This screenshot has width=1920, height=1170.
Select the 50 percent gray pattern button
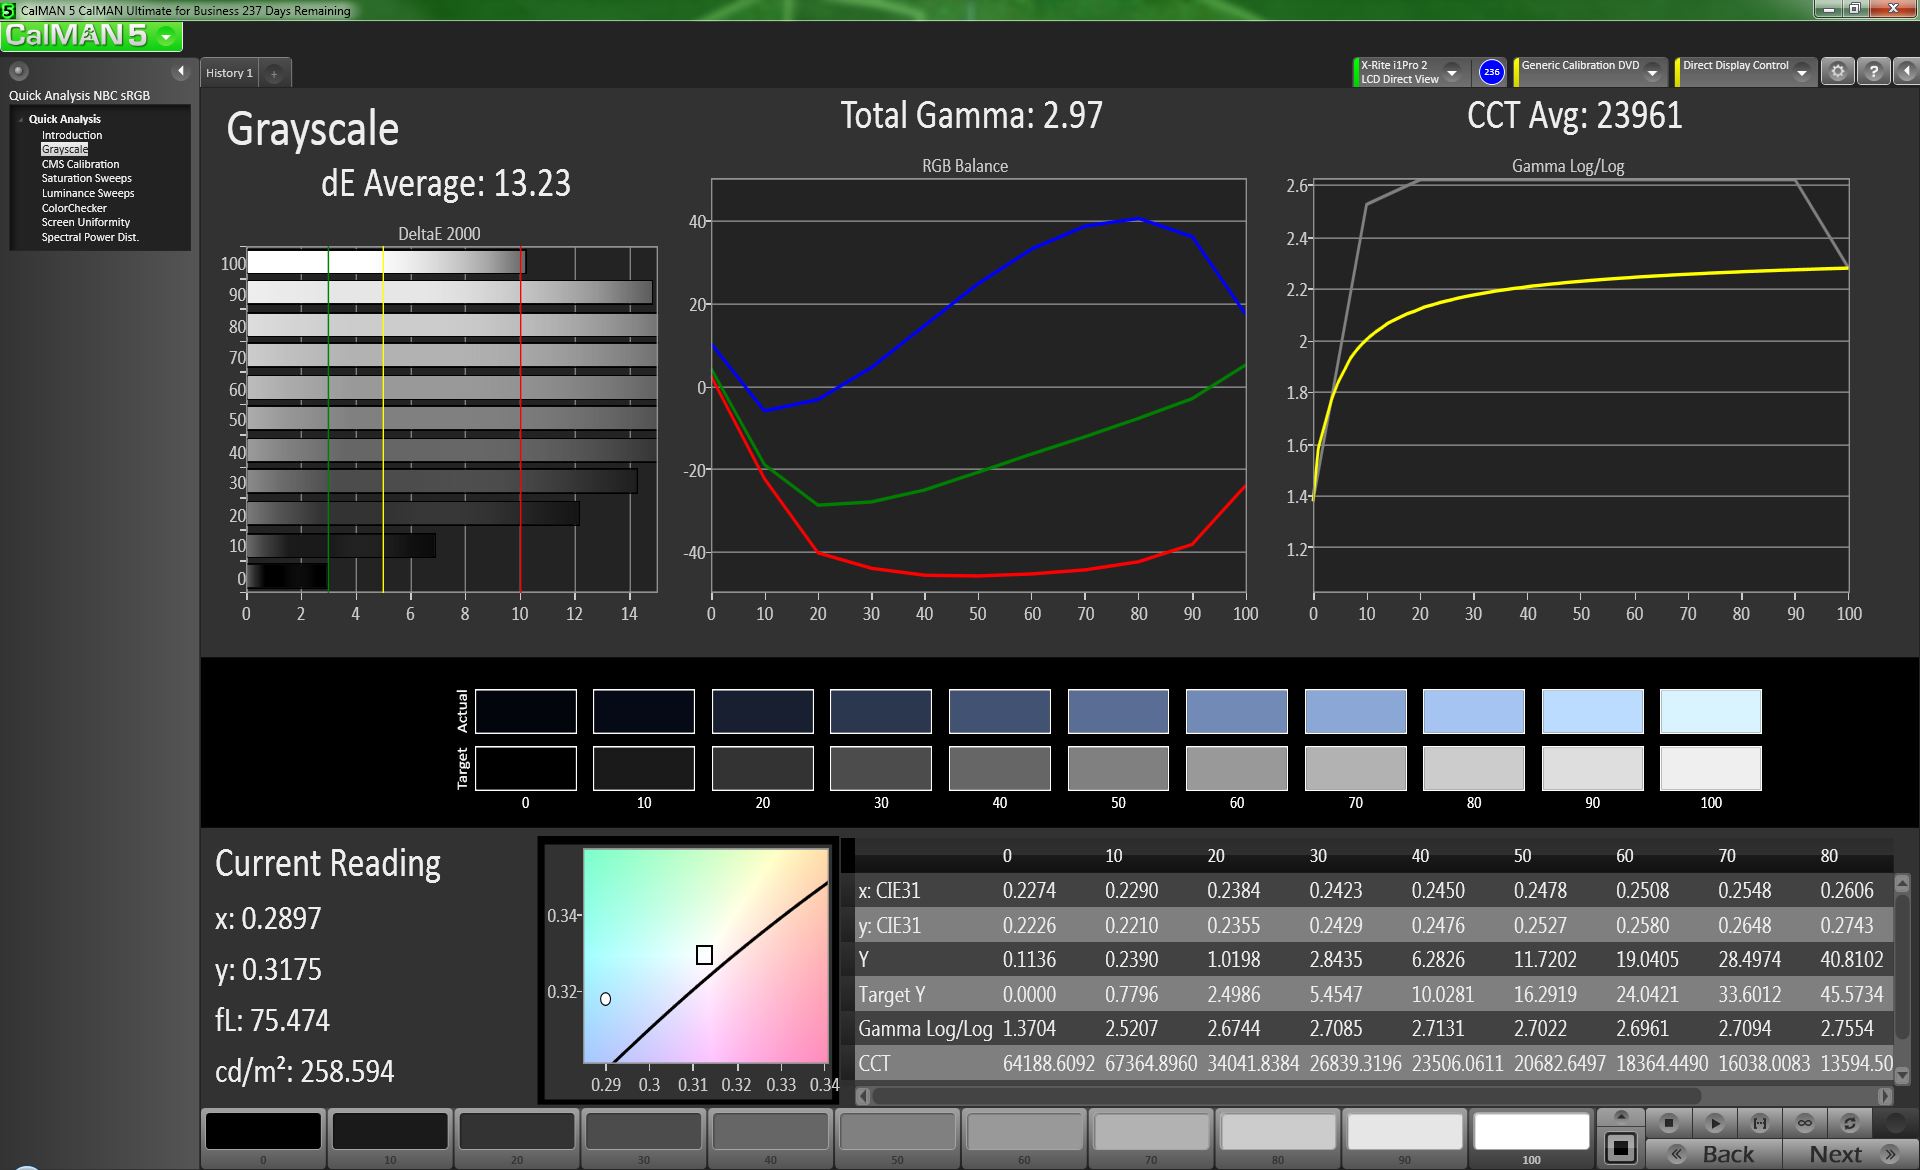coord(897,1138)
